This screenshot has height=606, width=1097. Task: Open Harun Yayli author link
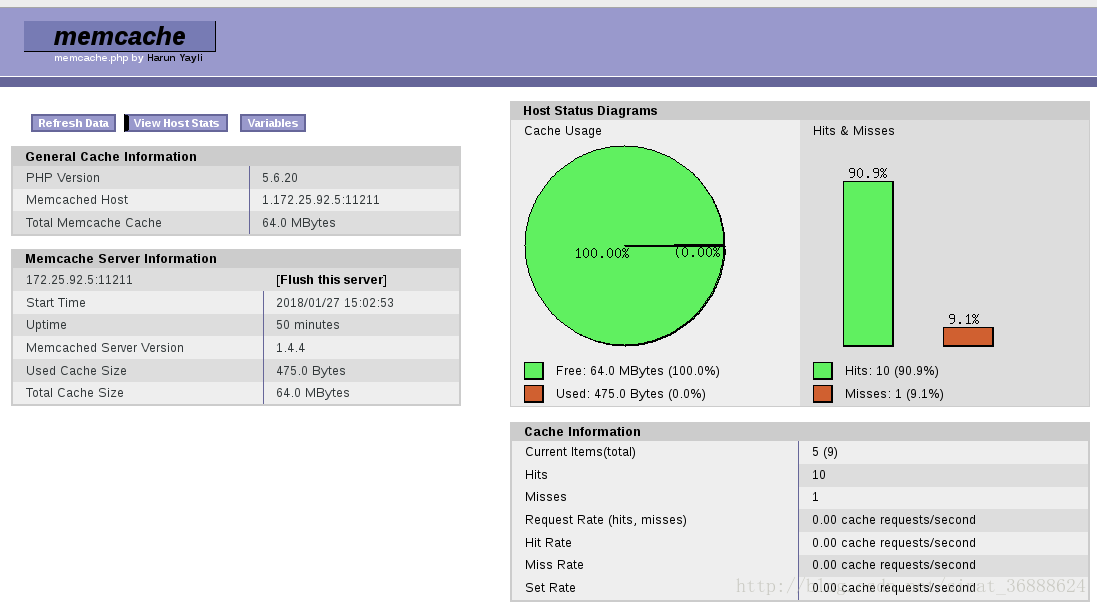(x=175, y=58)
